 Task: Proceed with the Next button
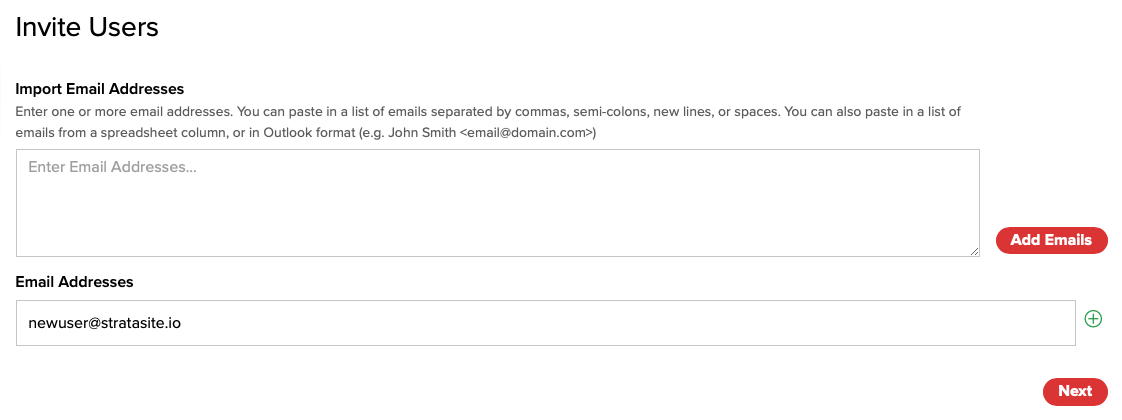[1075, 391]
